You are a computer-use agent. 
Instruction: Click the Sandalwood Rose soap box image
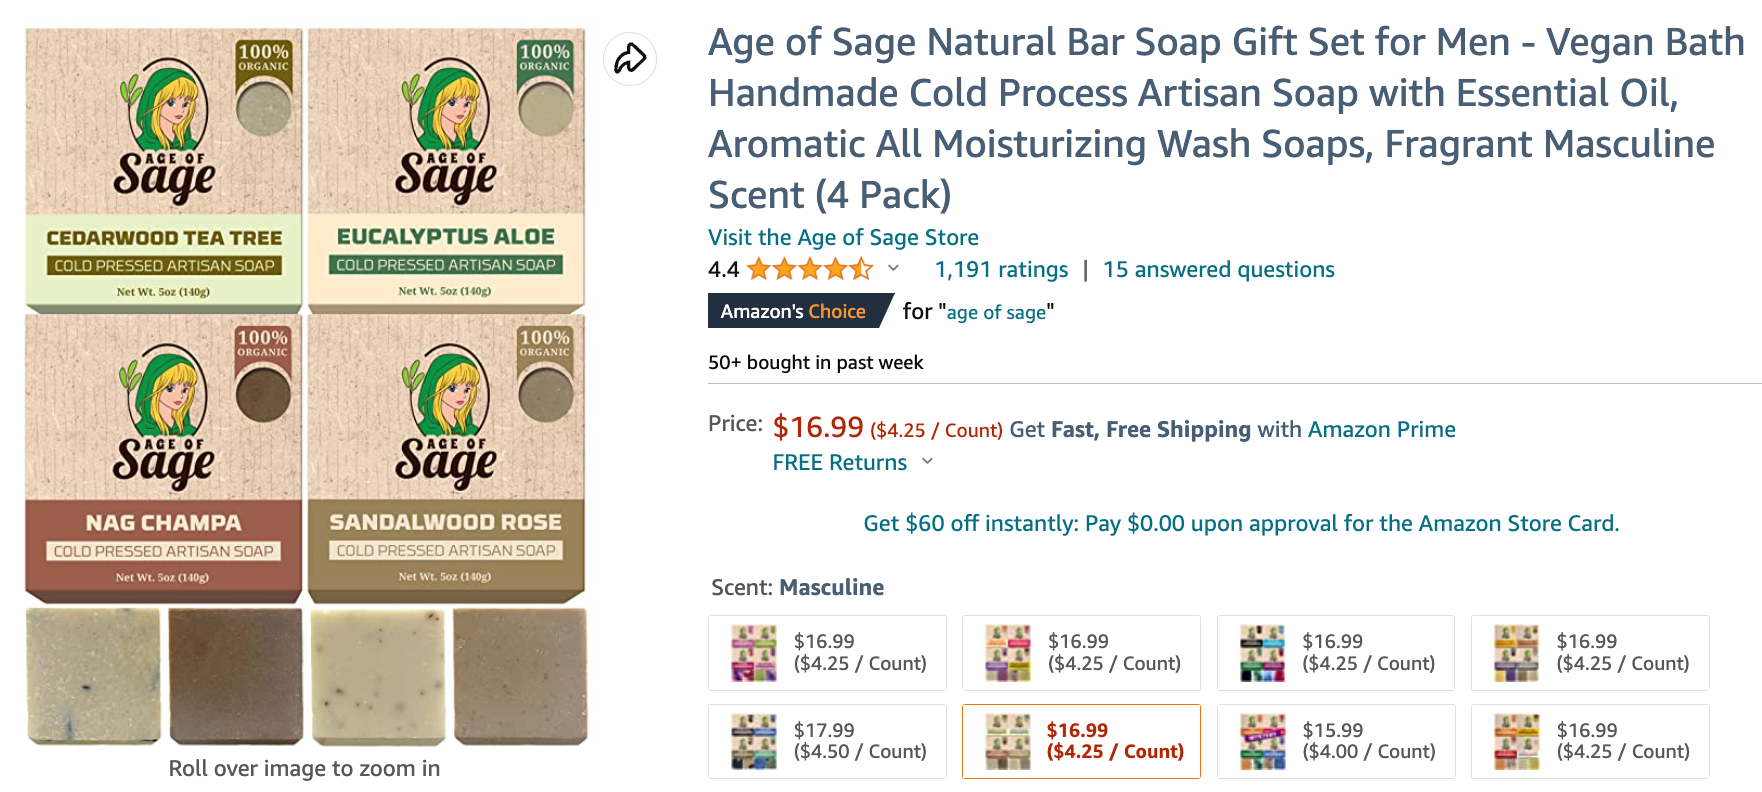[x=446, y=458]
